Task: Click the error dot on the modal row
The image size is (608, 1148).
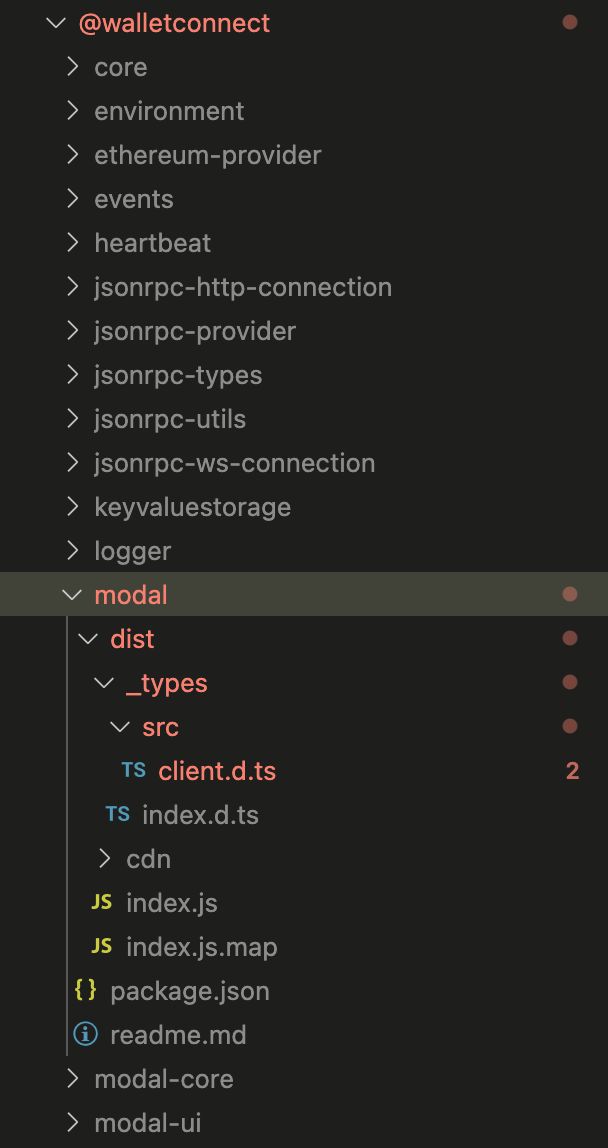Action: click(570, 594)
